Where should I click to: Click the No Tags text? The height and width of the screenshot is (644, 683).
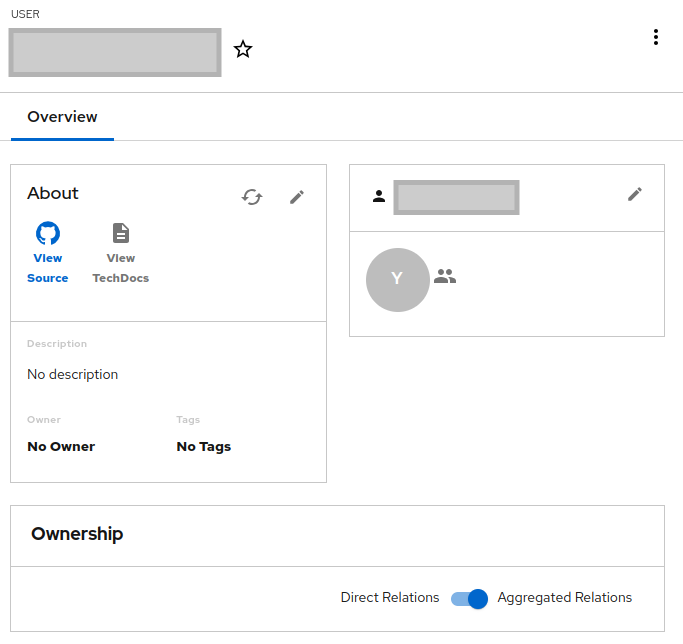click(203, 447)
